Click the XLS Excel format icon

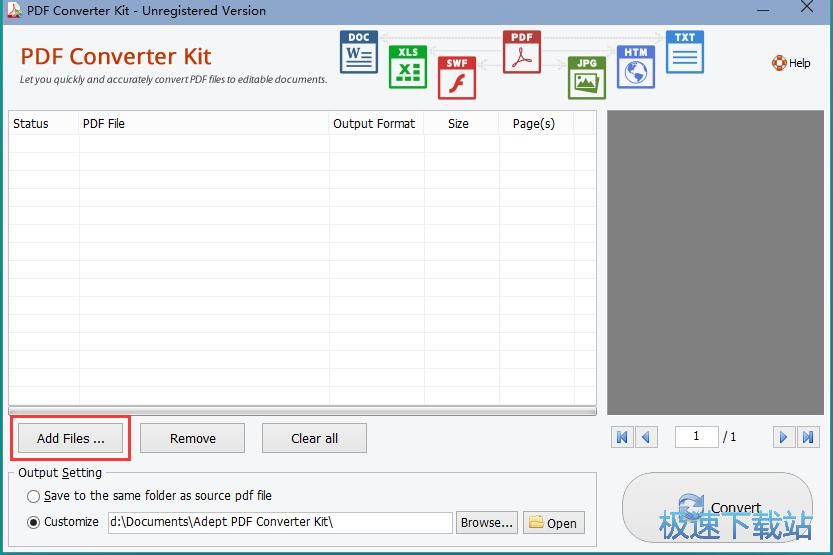(x=407, y=67)
